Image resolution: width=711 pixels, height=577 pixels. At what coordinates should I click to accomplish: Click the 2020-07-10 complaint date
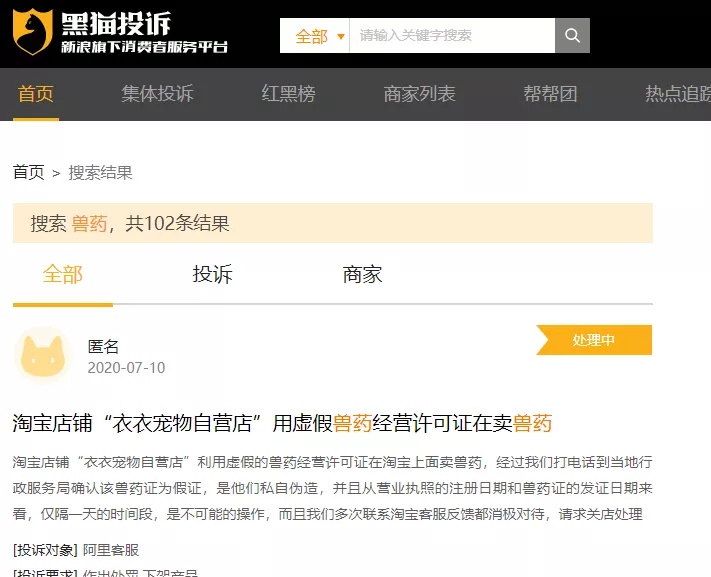pyautogui.click(x=127, y=368)
